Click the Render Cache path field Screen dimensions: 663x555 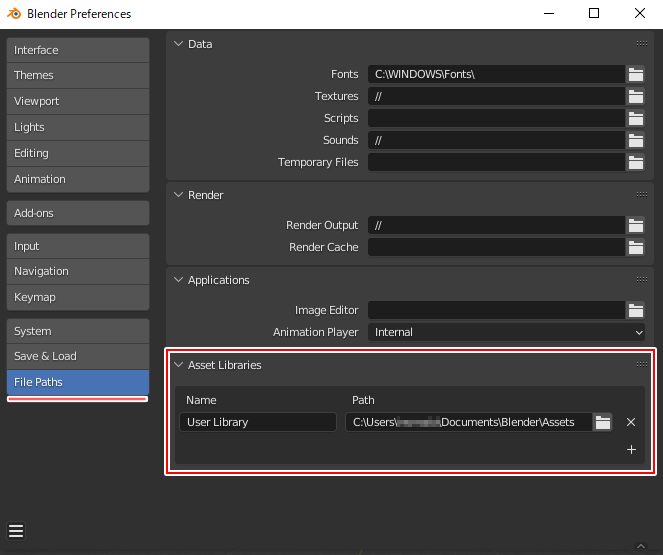pyautogui.click(x=495, y=247)
